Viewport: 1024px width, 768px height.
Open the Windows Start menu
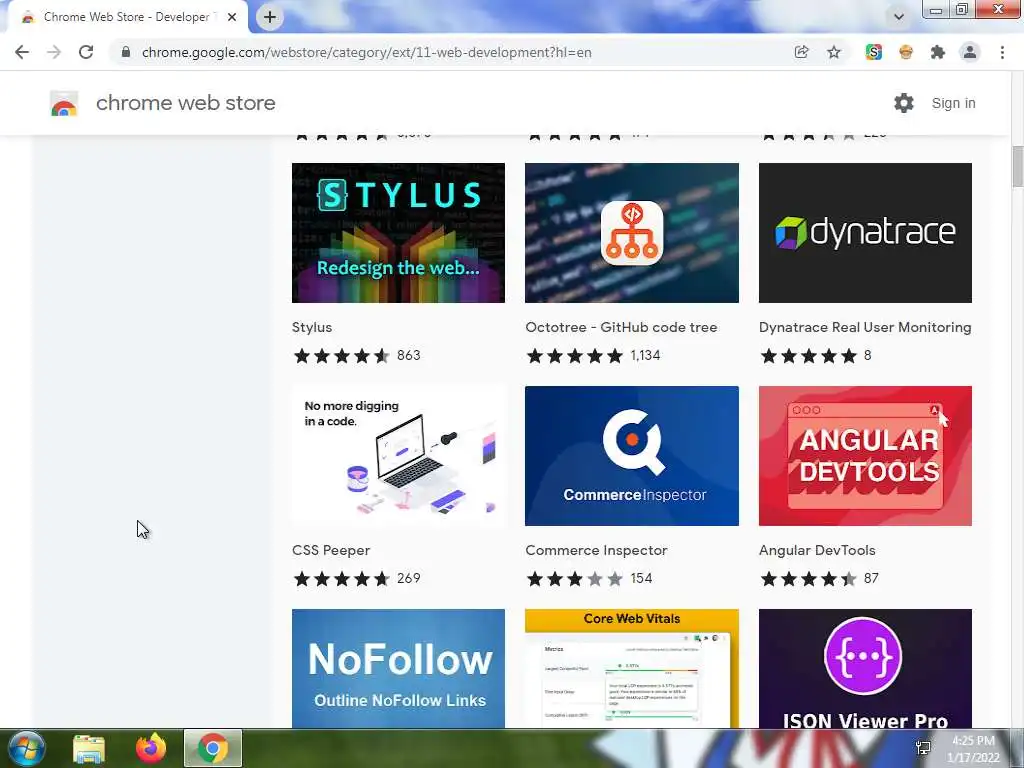(26, 748)
